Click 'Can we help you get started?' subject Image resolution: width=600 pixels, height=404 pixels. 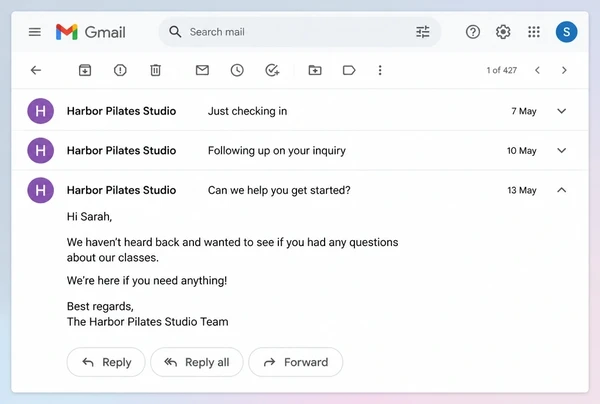point(279,190)
